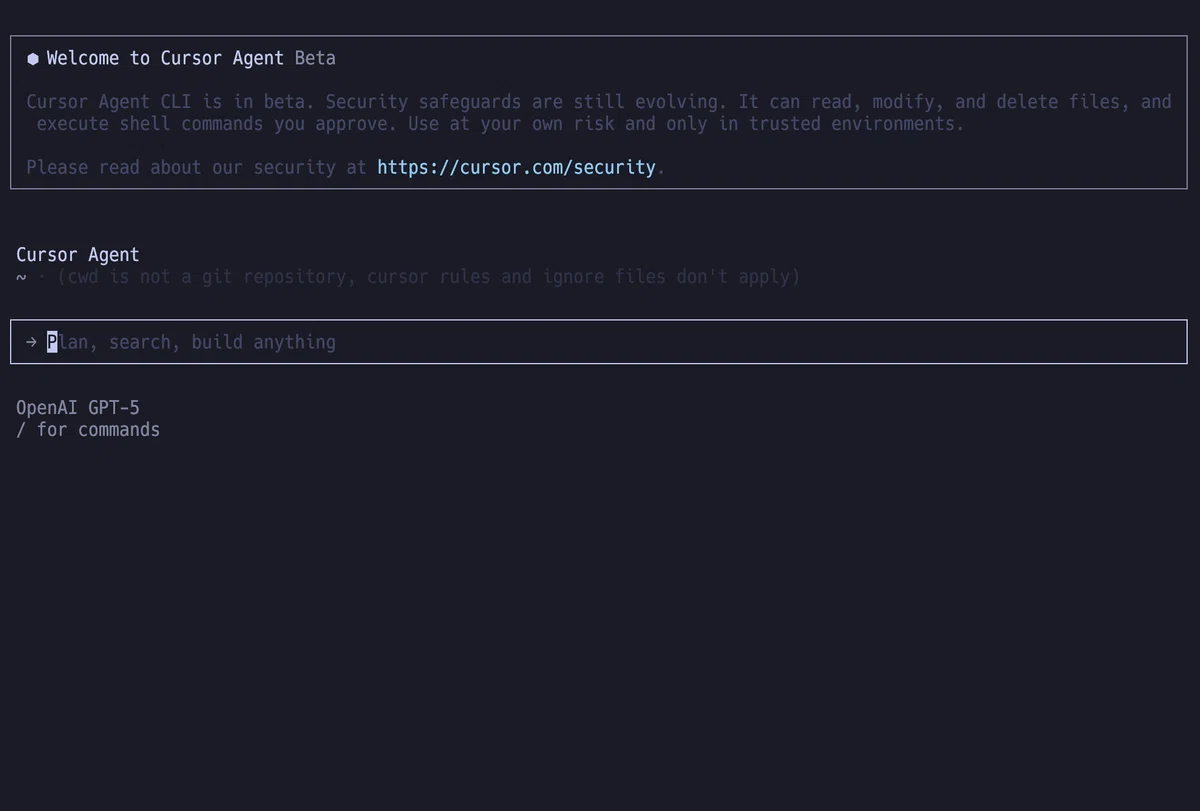
Task: Click the word 'search' in placeholder
Action: 140,342
